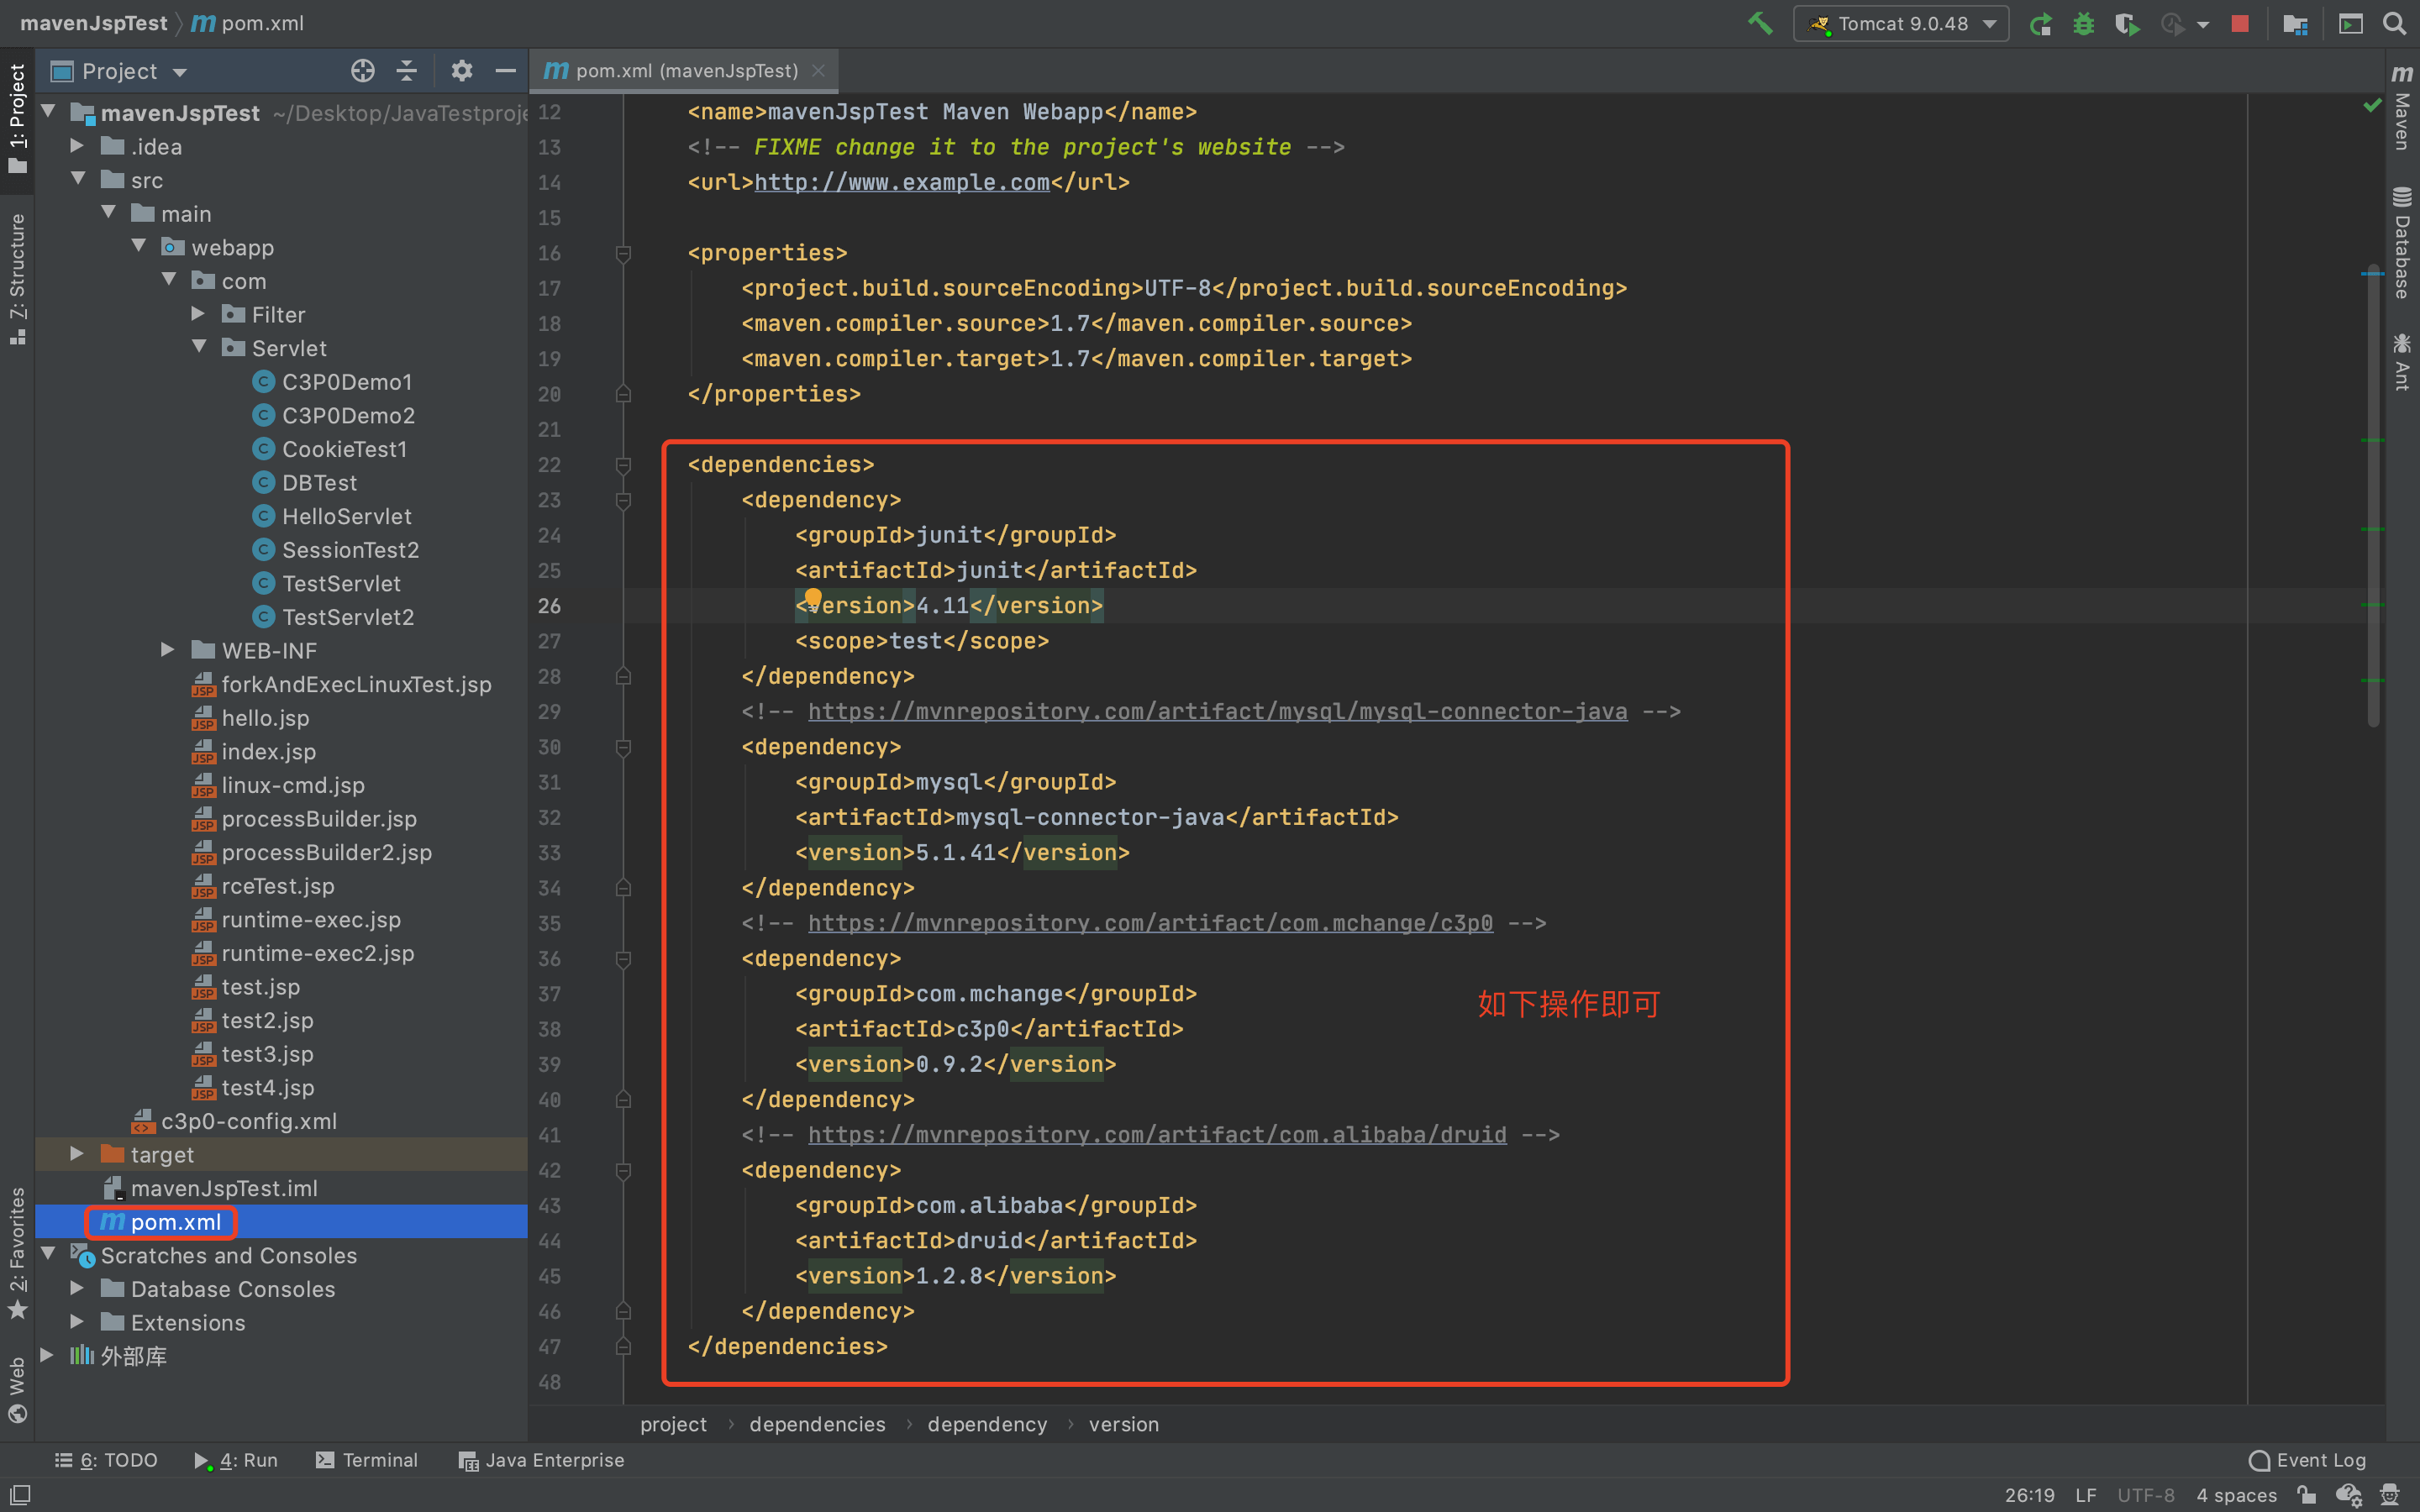Open the 4: Run tool window
The height and width of the screenshot is (1512, 2420).
point(236,1460)
